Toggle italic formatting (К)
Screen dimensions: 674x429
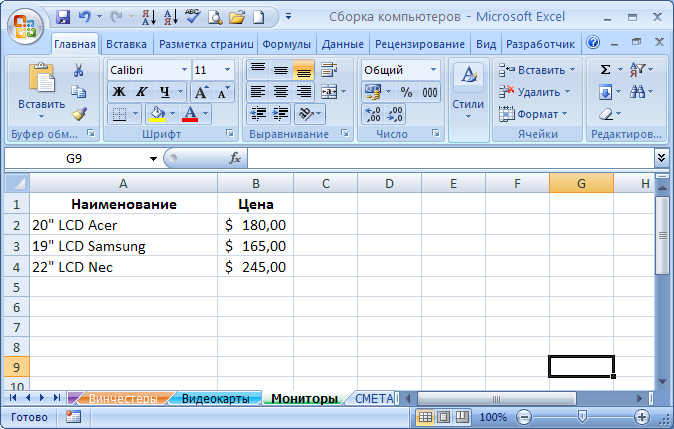(x=141, y=92)
